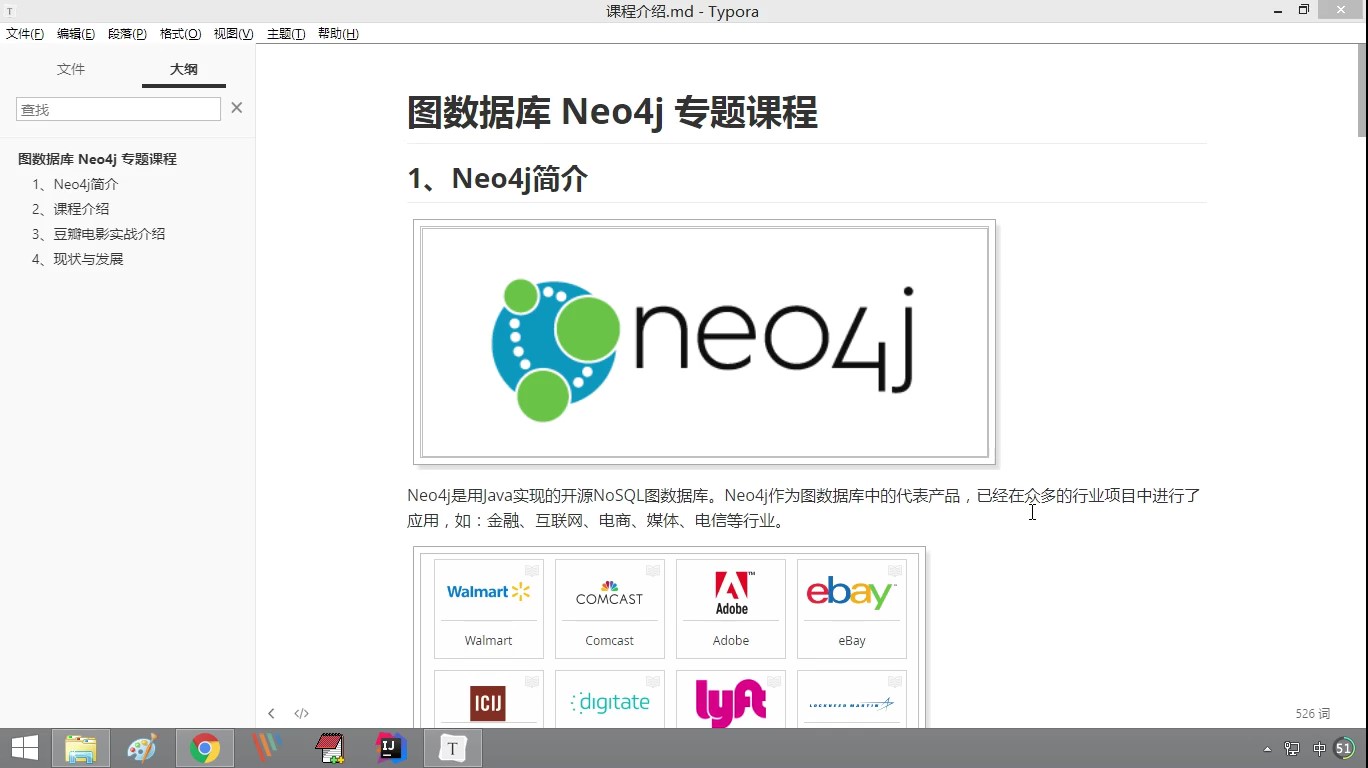
Task: Click the Lyft logo card
Action: pyautogui.click(x=731, y=699)
